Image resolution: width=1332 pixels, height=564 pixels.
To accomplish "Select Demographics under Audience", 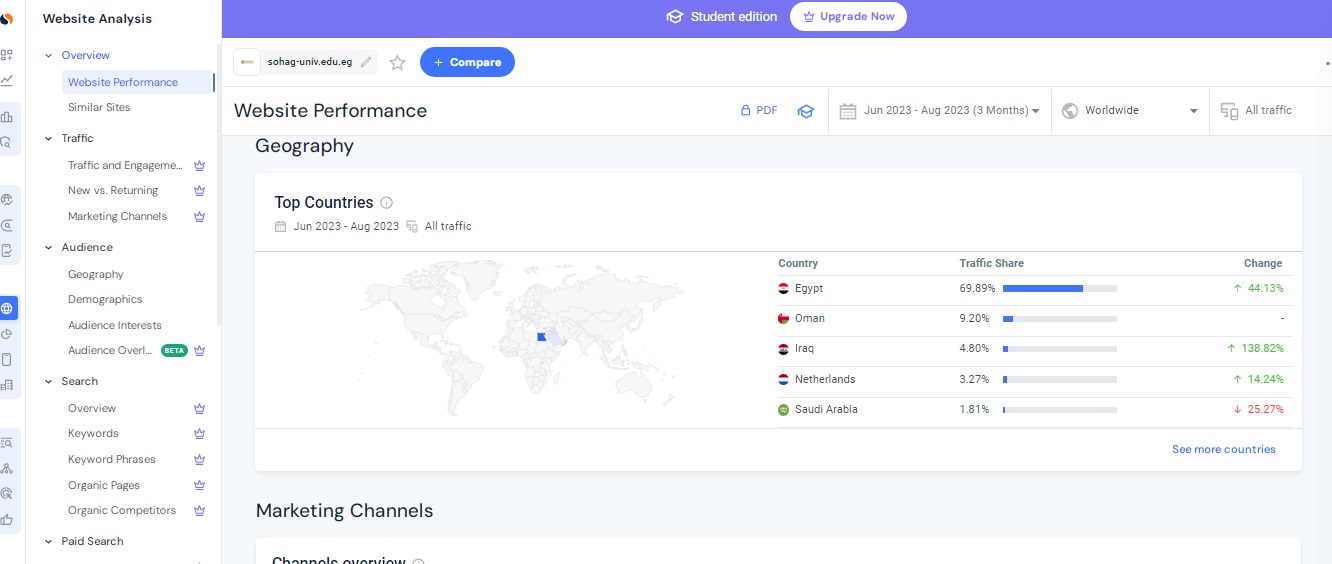I will click(105, 299).
